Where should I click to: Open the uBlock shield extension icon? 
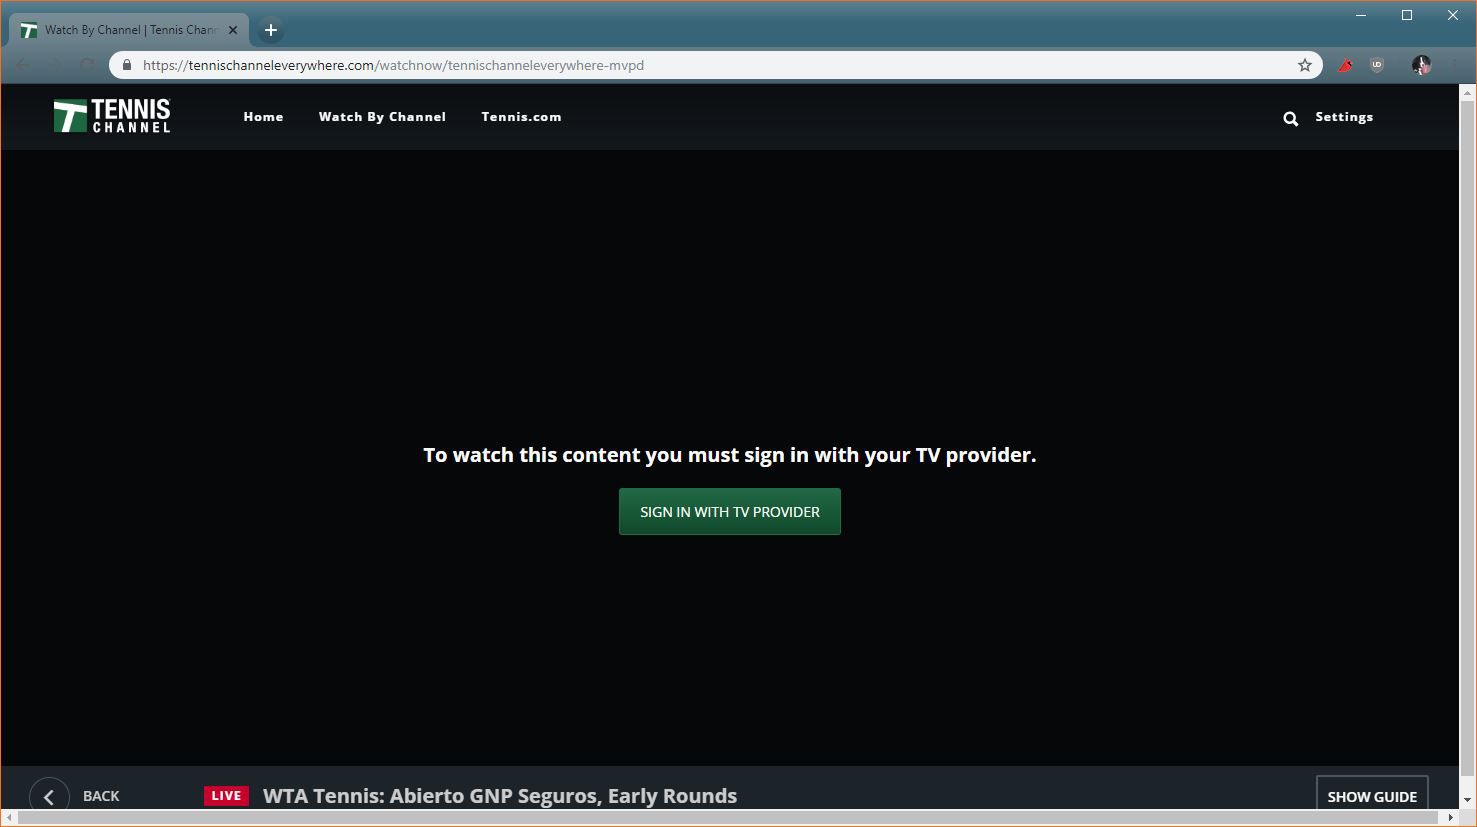(1377, 65)
